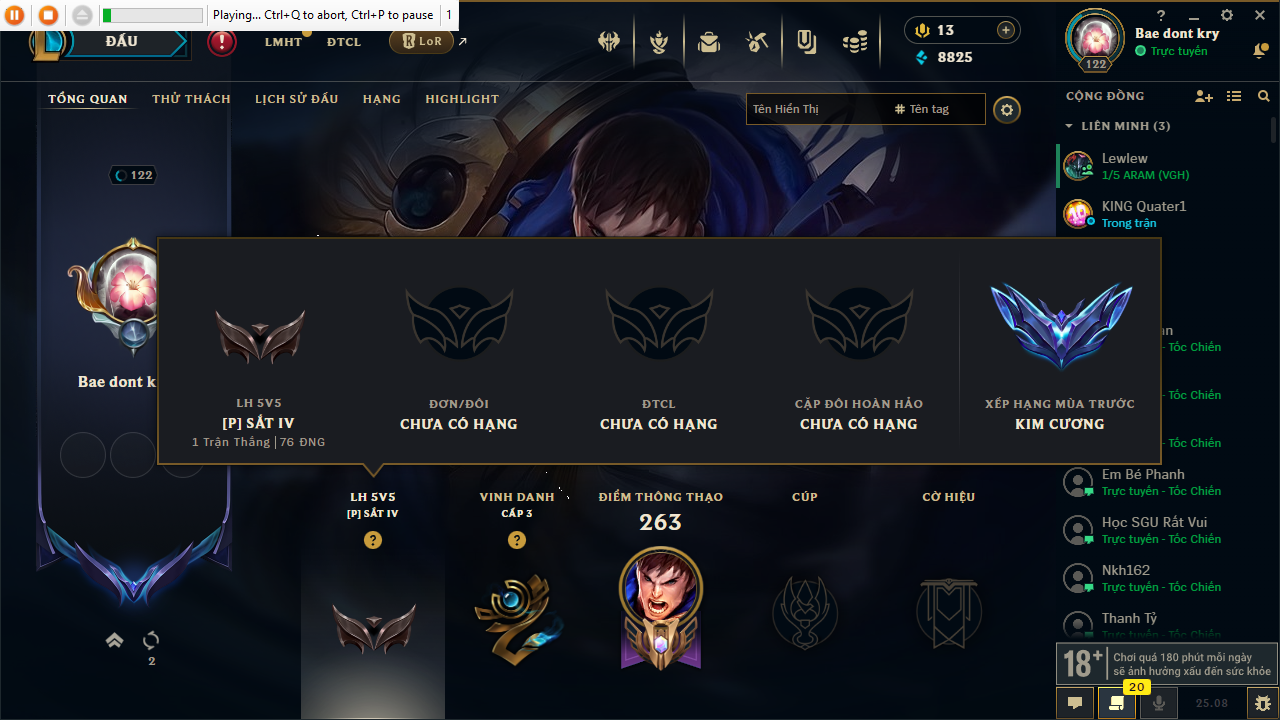Image resolution: width=1280 pixels, height=720 pixels.
Task: Toggle the chat bubble panel button
Action: (1075, 703)
